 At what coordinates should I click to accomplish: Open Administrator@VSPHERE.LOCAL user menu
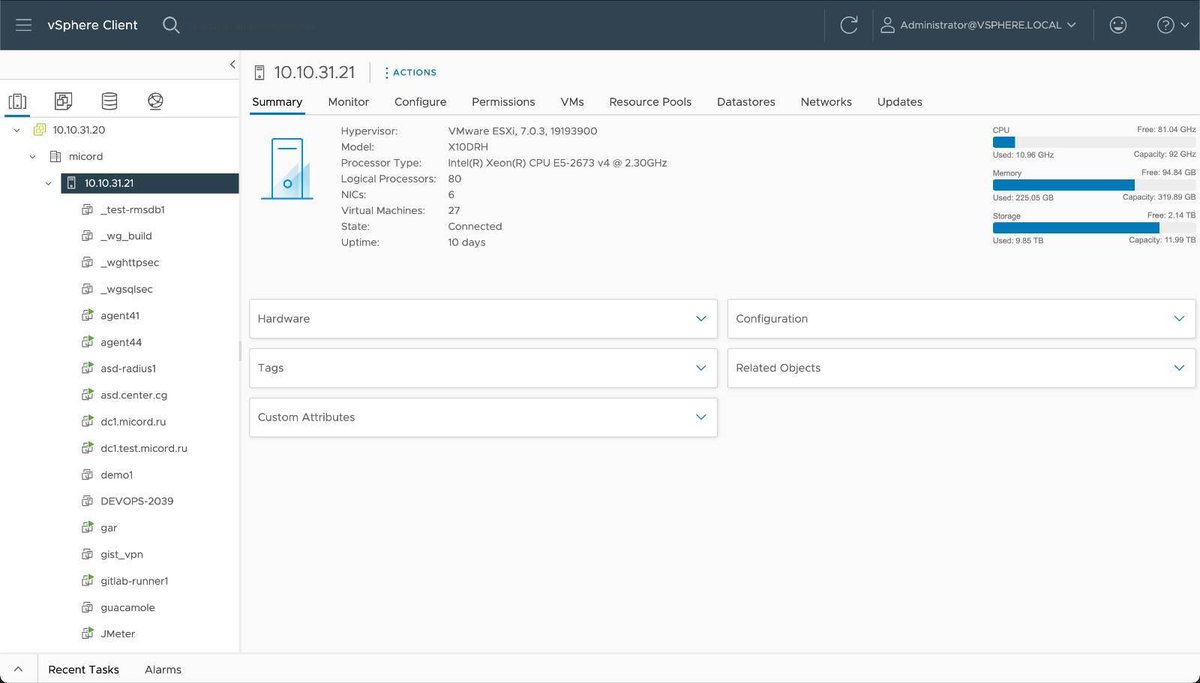(978, 25)
